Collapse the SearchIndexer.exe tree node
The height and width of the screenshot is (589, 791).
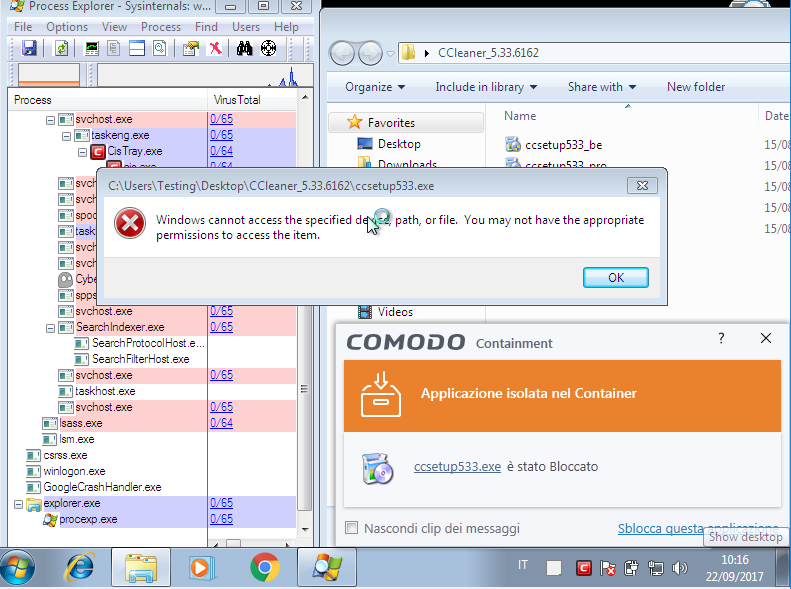click(50, 328)
